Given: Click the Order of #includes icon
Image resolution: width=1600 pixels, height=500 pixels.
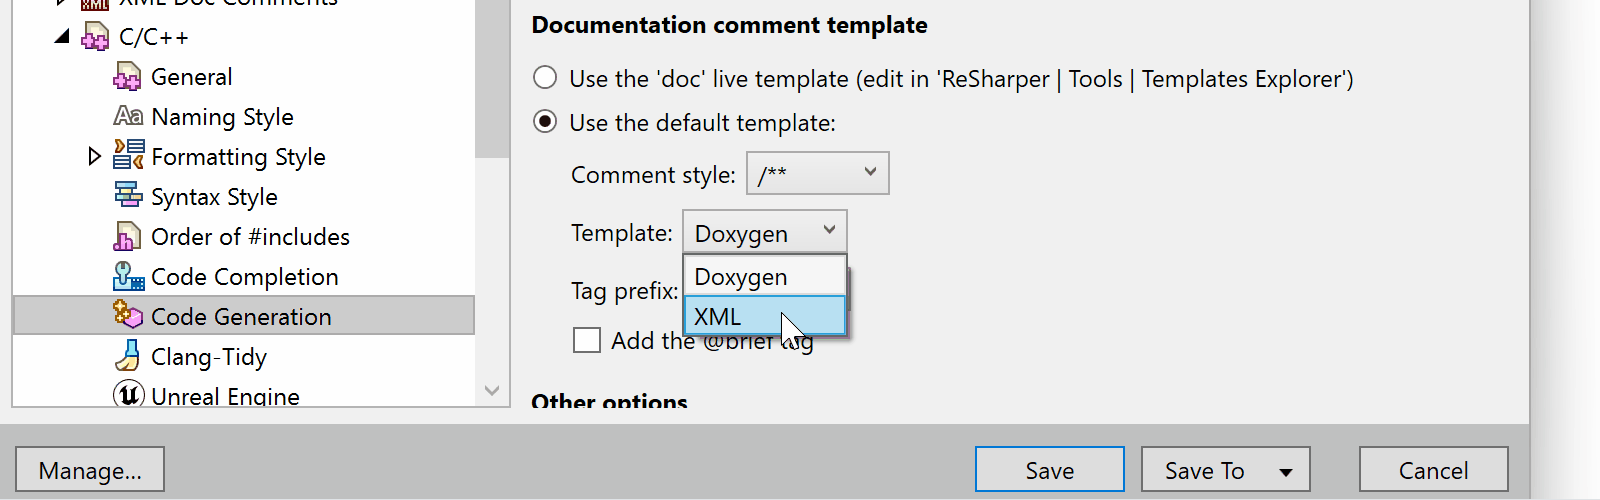Looking at the screenshot, I should click(127, 237).
